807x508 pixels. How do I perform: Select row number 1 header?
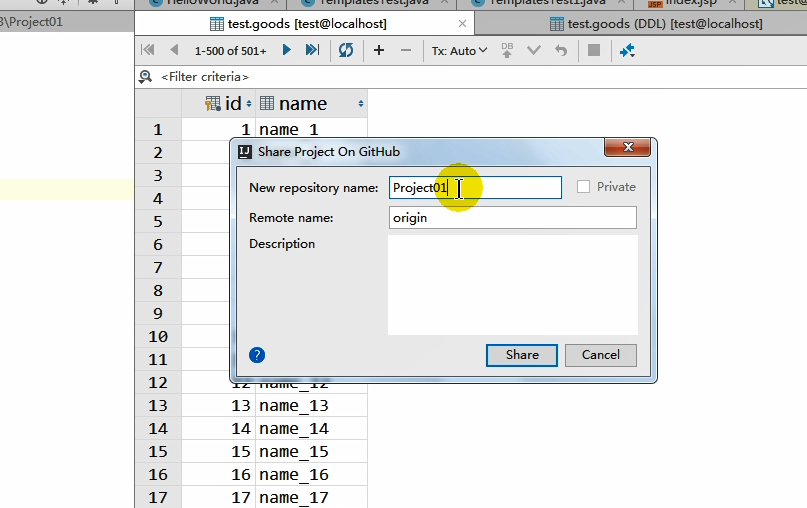pyautogui.click(x=158, y=129)
